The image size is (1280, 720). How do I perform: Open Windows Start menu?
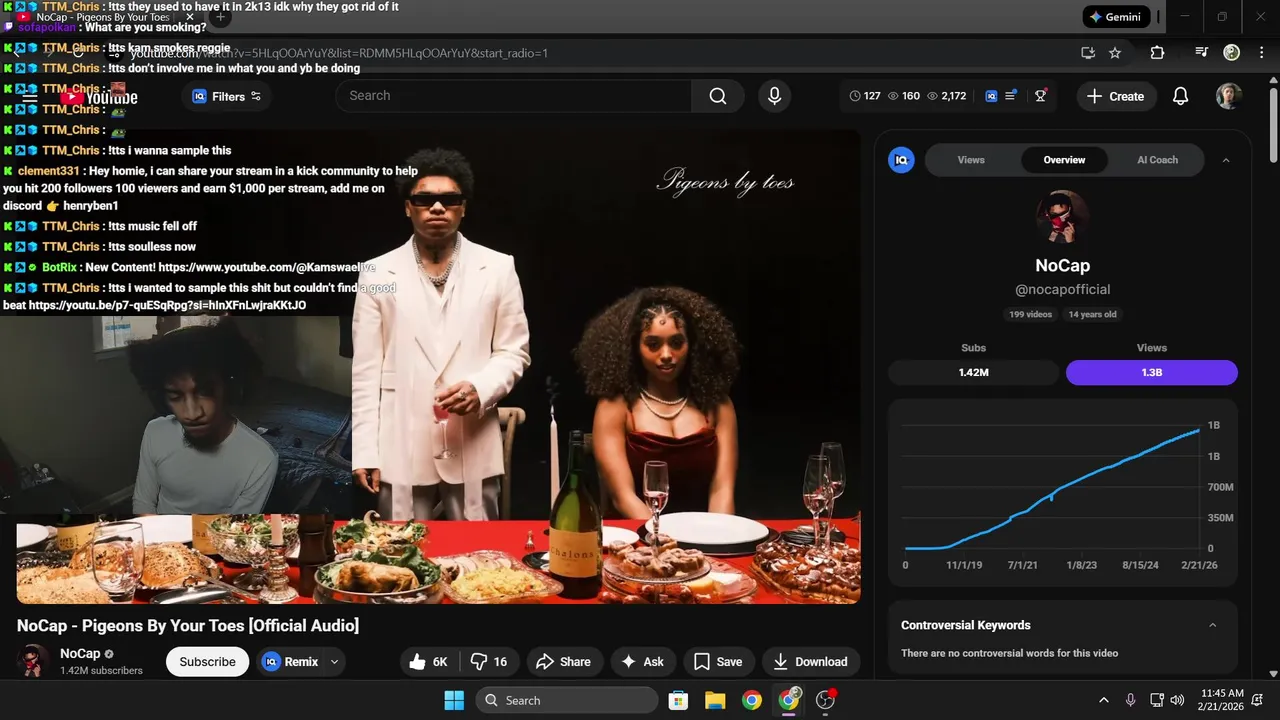[454, 700]
